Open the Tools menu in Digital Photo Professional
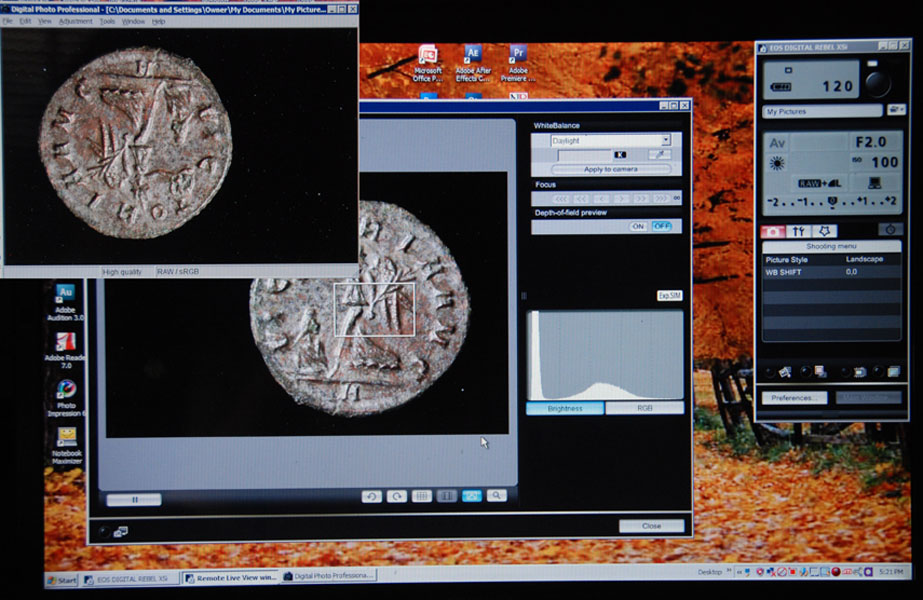Viewport: 923px width, 600px height. pos(107,21)
